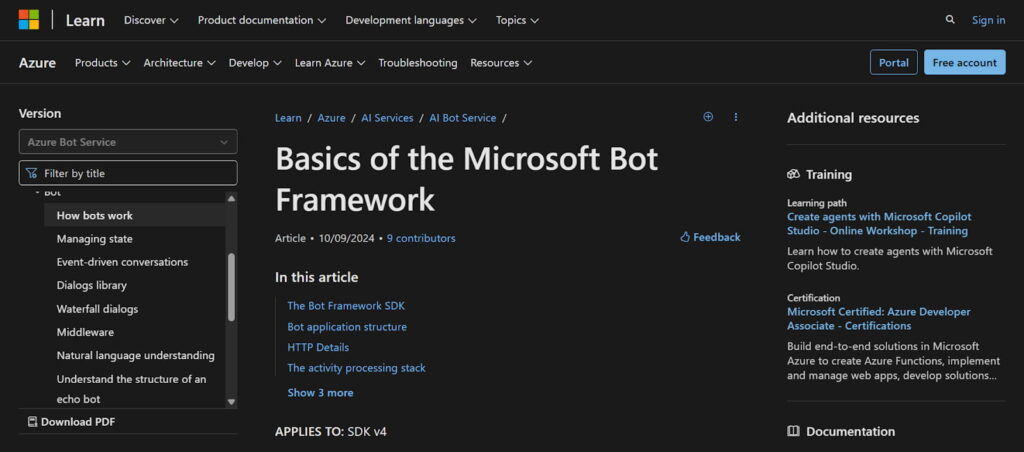The image size is (1024, 452).
Task: Expand the Learn Azure menu
Action: click(x=330, y=63)
